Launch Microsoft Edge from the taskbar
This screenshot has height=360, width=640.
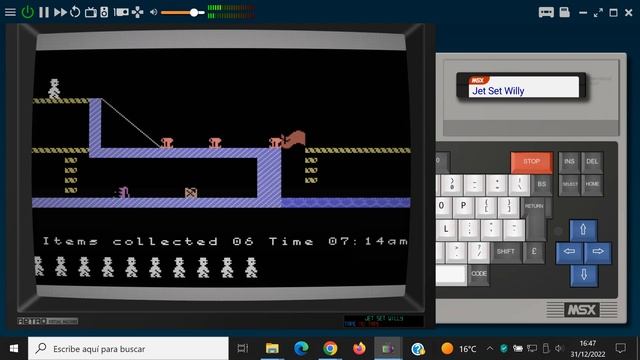301,349
